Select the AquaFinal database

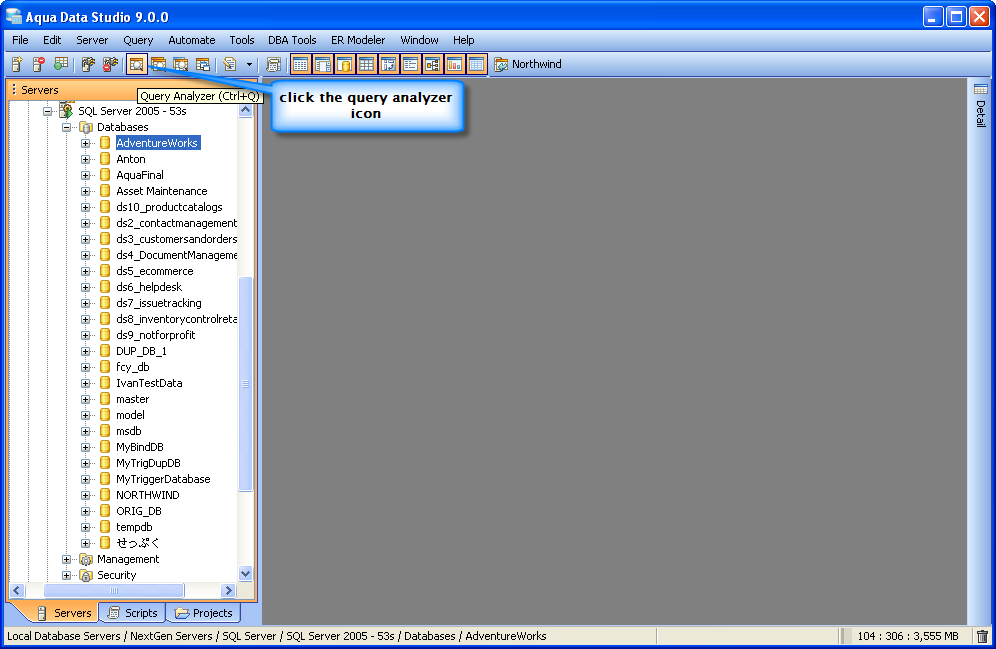point(140,175)
